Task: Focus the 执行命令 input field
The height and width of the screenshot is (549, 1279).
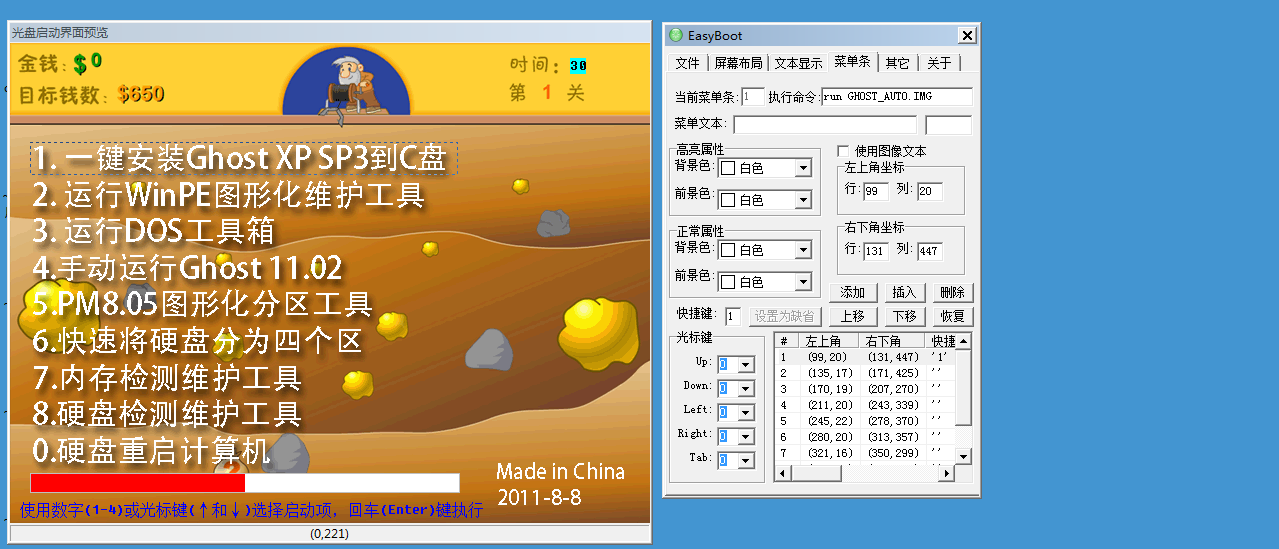Action: (896, 97)
